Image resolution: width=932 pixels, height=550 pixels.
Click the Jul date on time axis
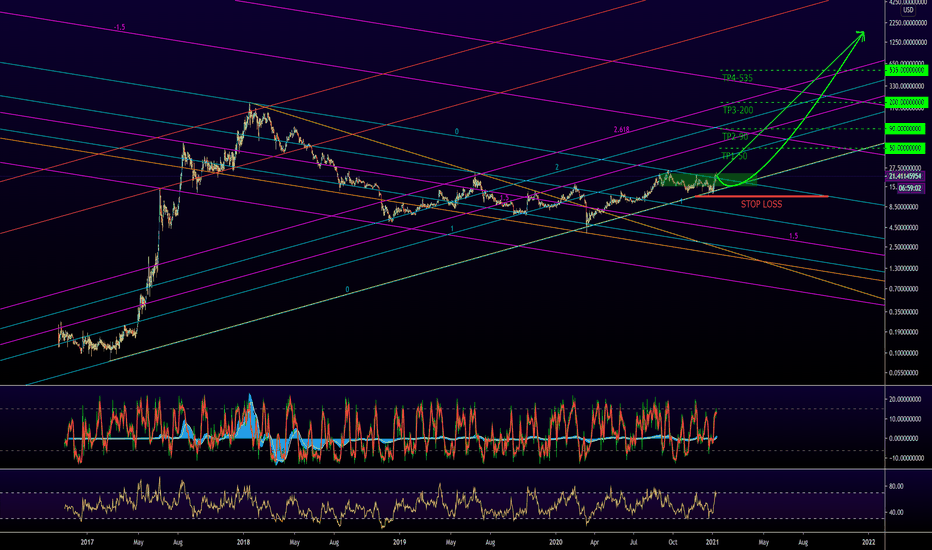634,542
